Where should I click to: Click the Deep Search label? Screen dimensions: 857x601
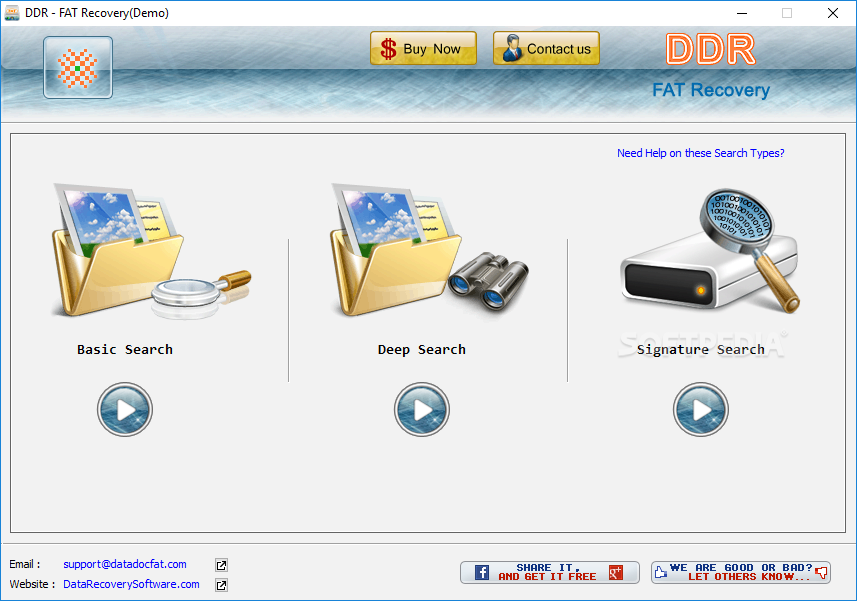tap(421, 350)
